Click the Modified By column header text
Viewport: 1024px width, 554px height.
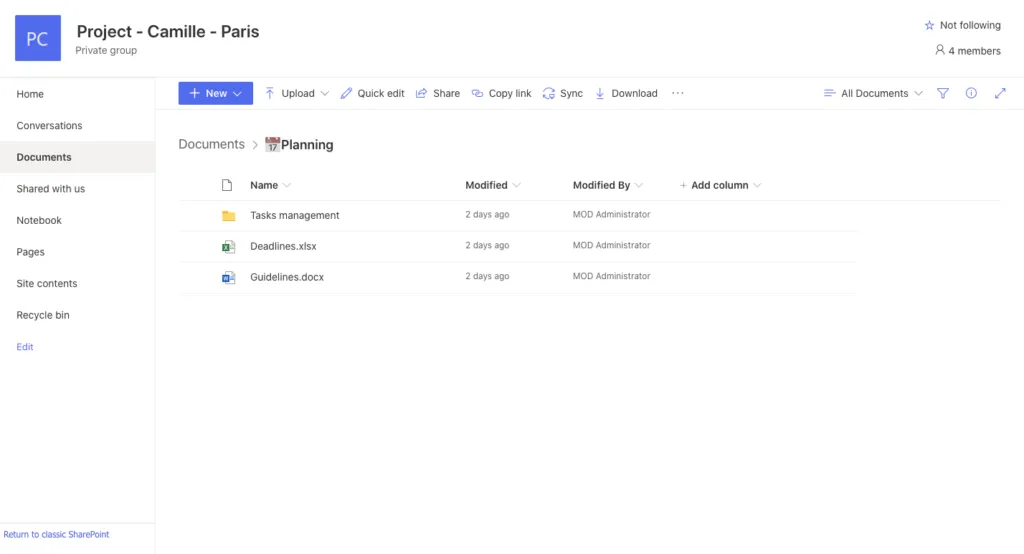tap(601, 186)
